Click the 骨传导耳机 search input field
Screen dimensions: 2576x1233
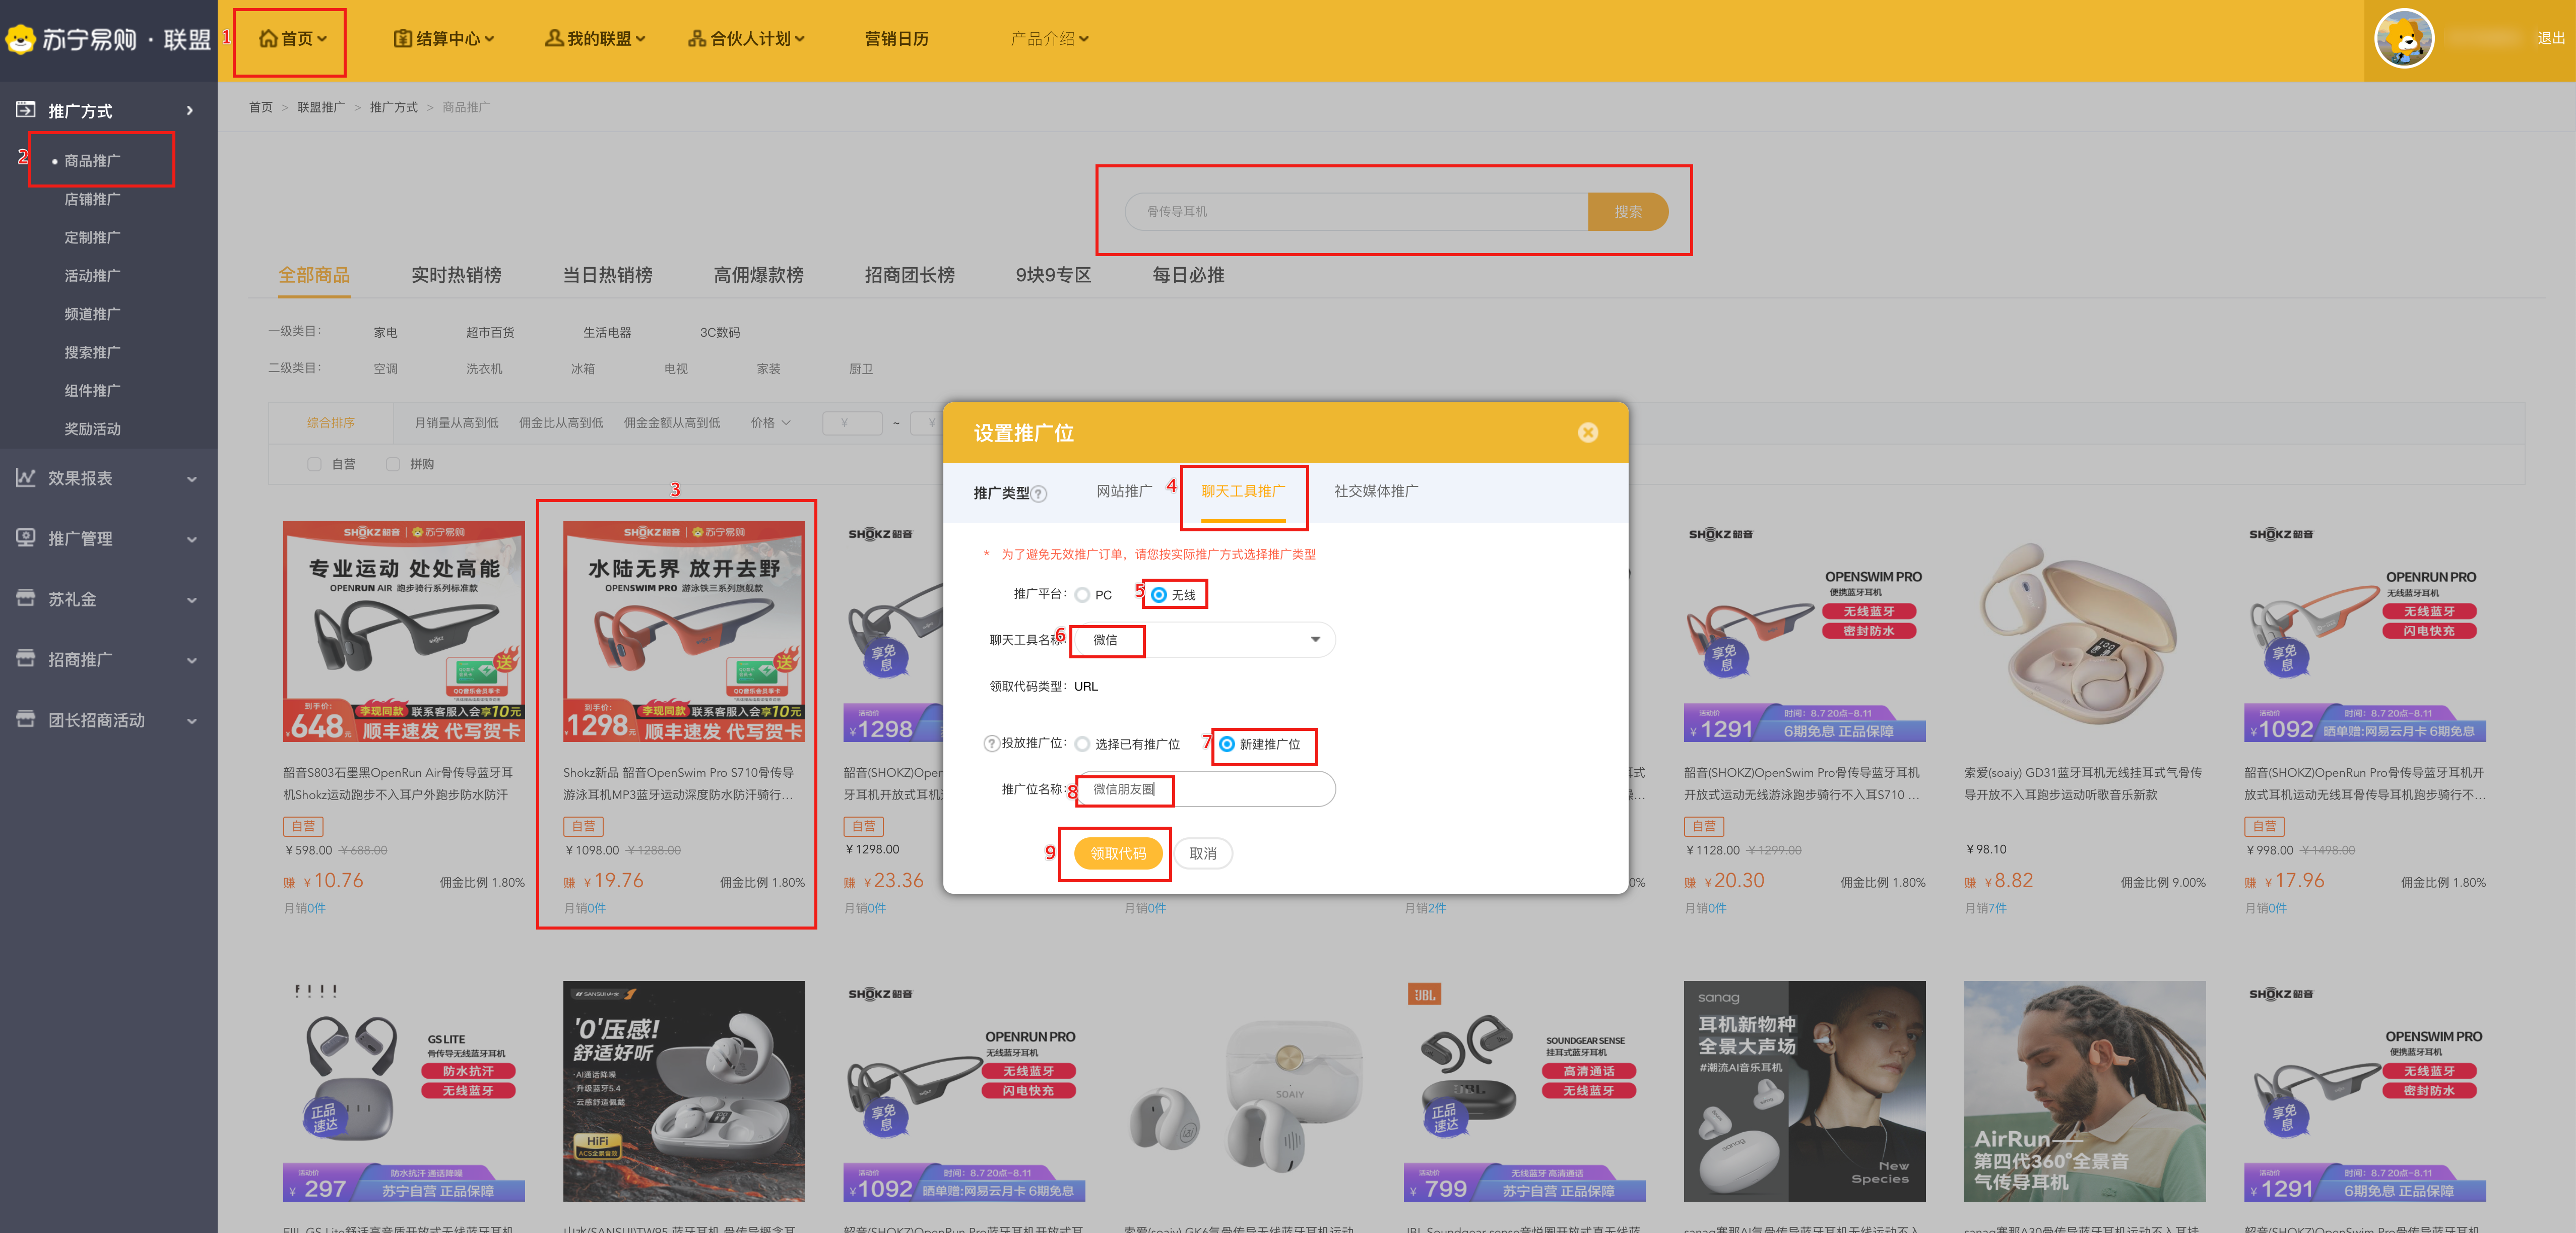1356,212
